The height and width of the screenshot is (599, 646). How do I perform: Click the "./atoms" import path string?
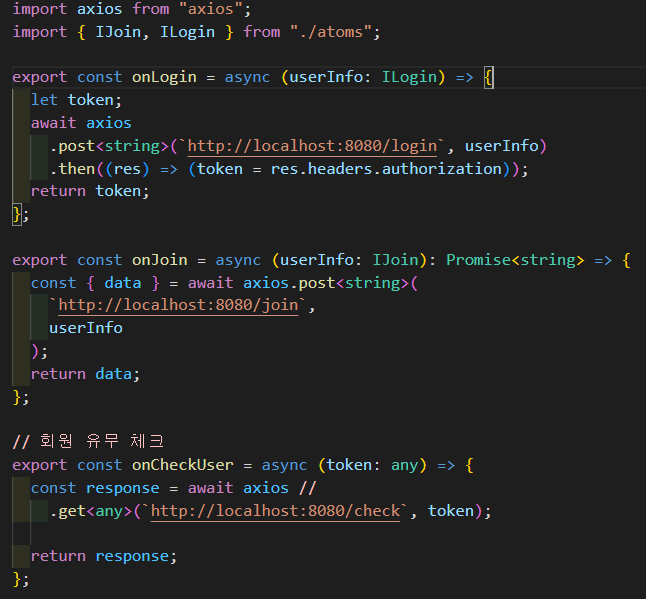point(331,32)
